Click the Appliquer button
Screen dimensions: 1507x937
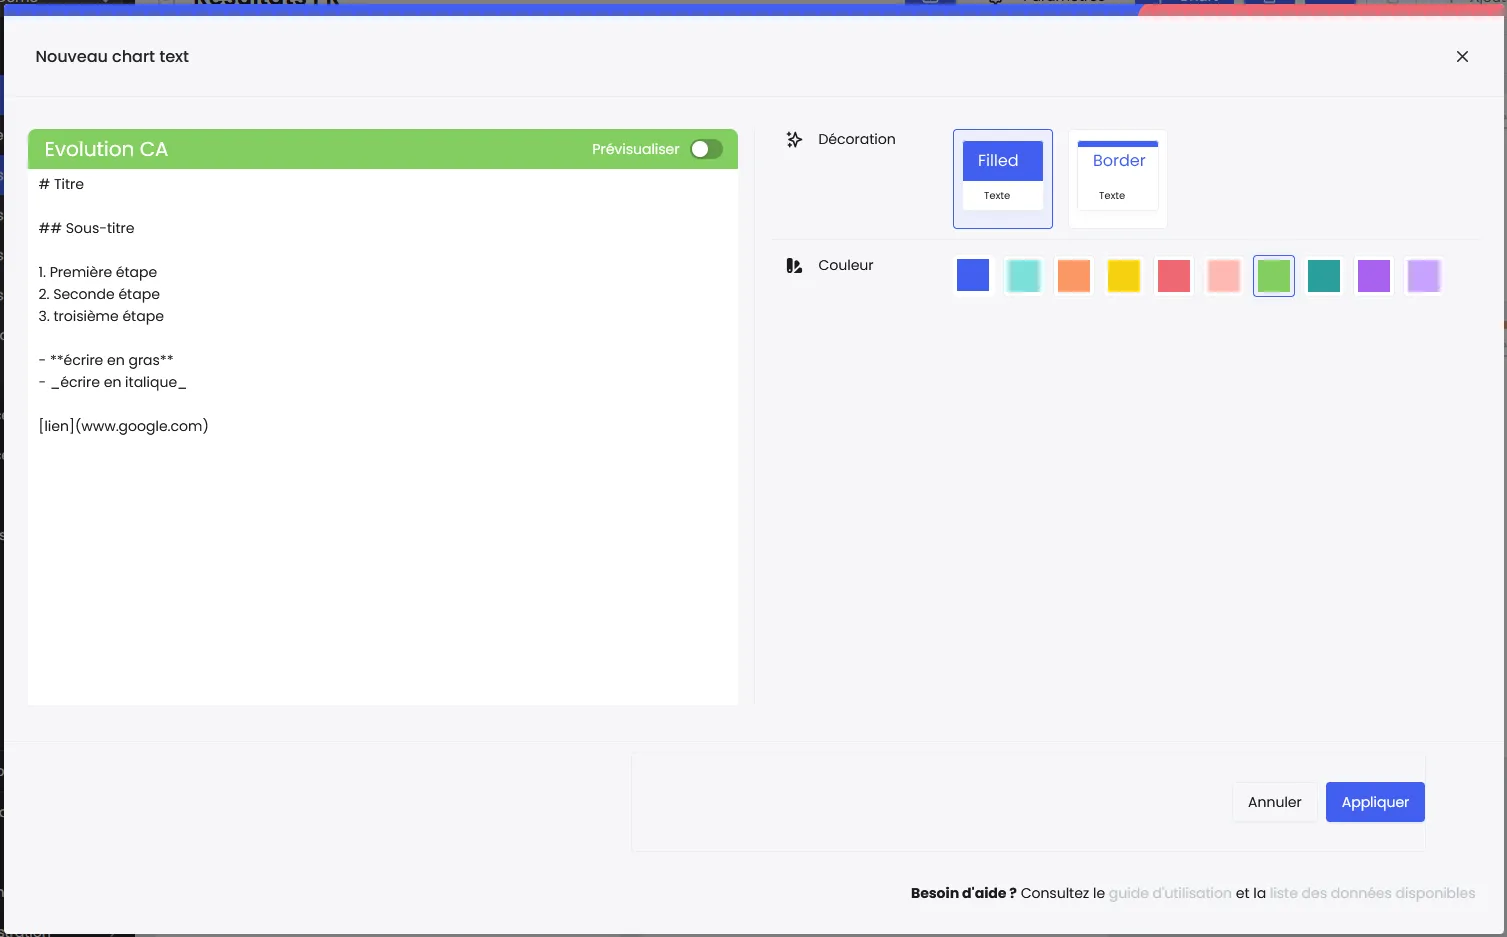(1375, 802)
